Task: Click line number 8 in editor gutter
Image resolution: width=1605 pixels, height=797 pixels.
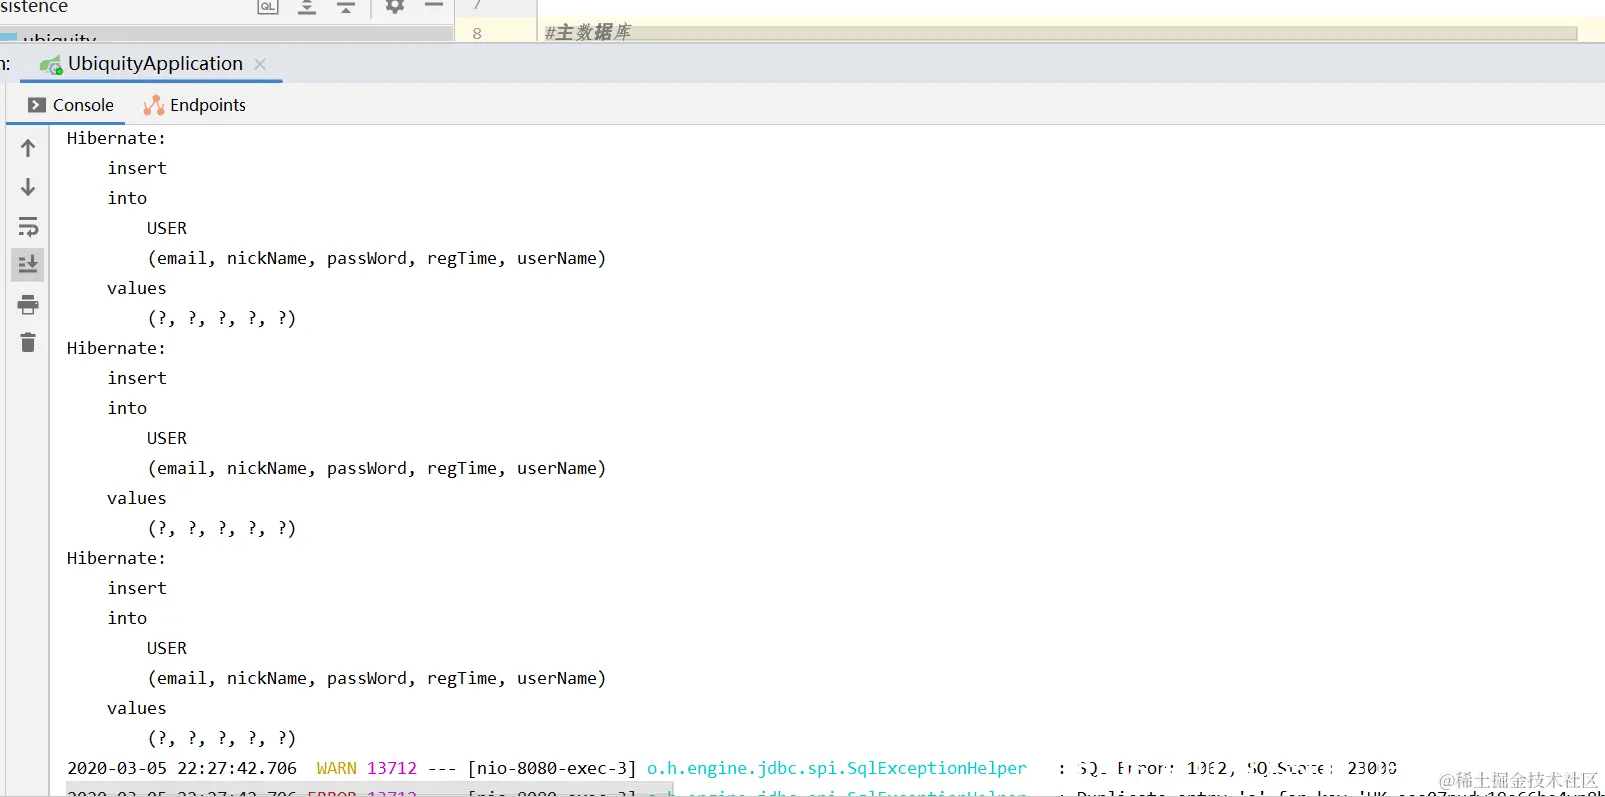Action: (x=477, y=33)
